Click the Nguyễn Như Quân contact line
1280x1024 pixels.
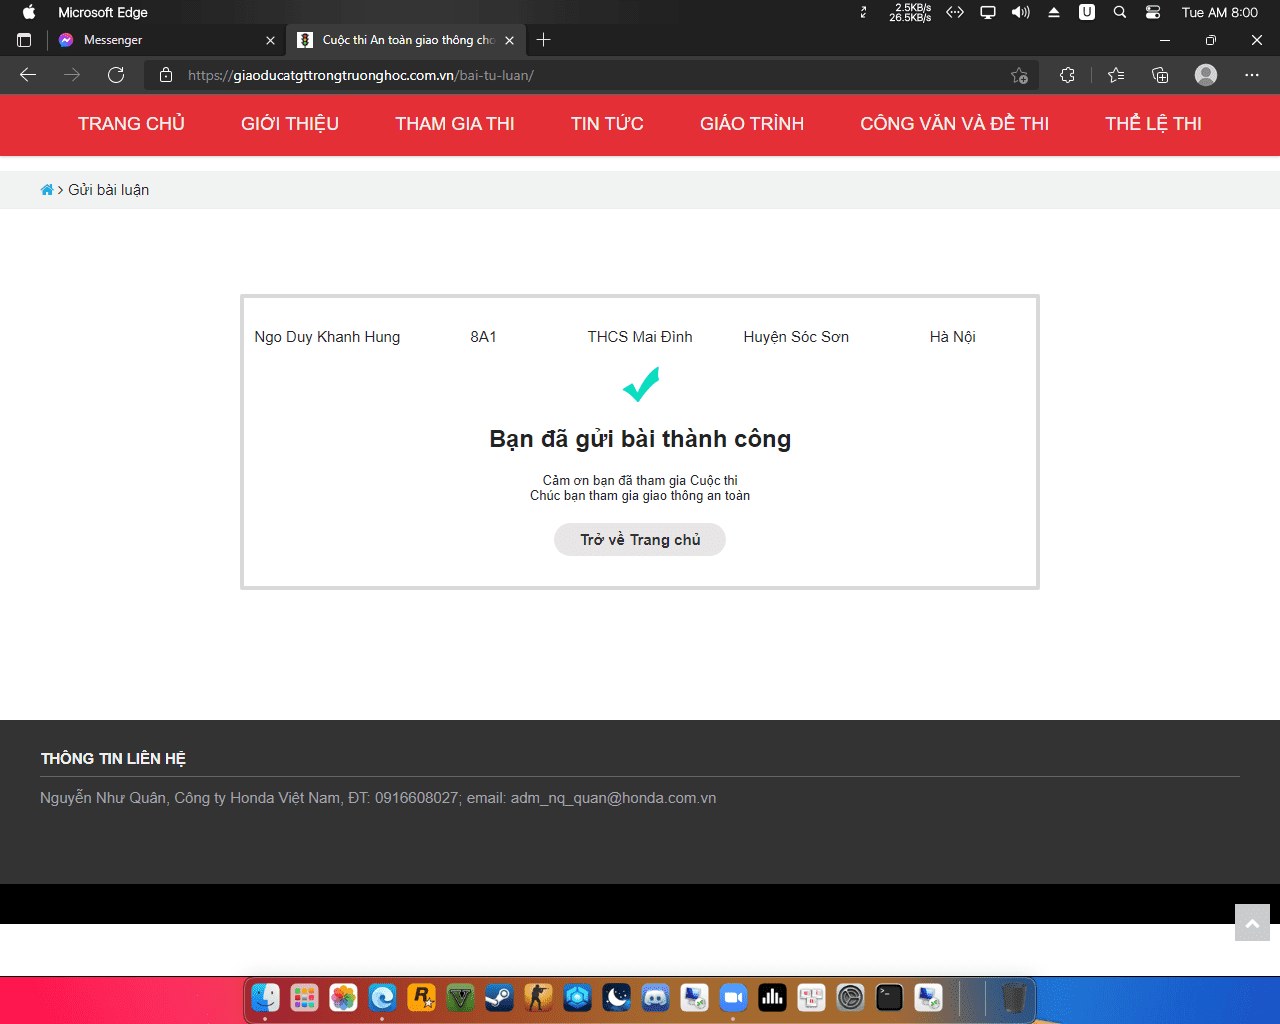[x=378, y=798]
